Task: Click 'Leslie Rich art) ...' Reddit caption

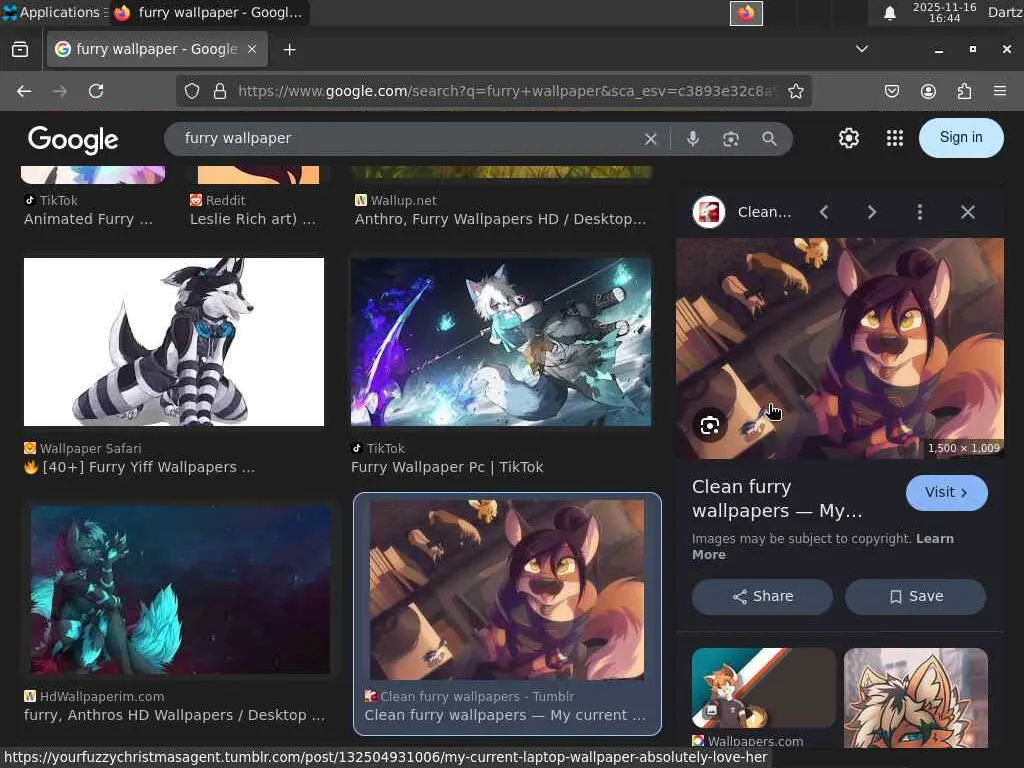Action: click(x=253, y=219)
